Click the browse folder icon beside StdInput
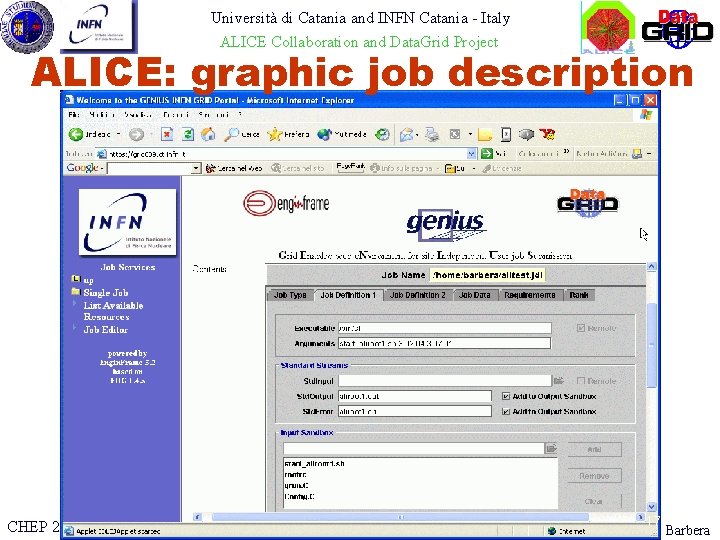This screenshot has width=720, height=540. [x=559, y=380]
